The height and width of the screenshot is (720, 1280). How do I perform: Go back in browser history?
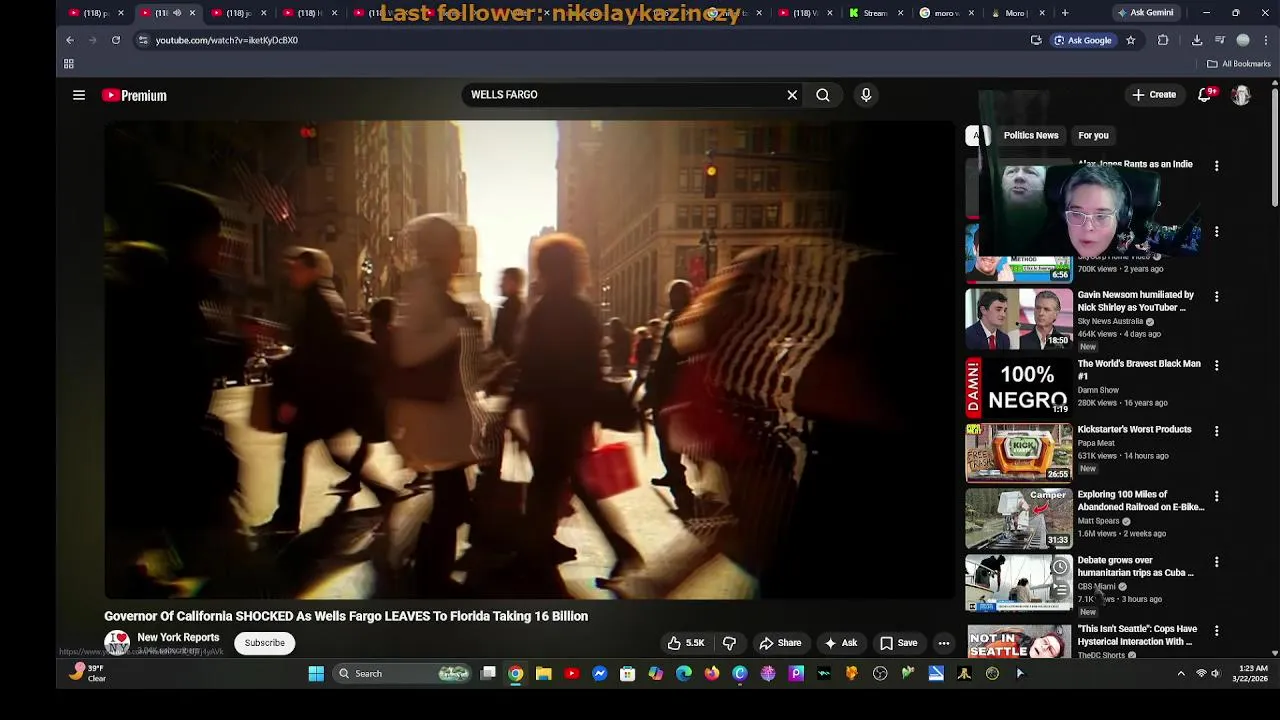70,40
